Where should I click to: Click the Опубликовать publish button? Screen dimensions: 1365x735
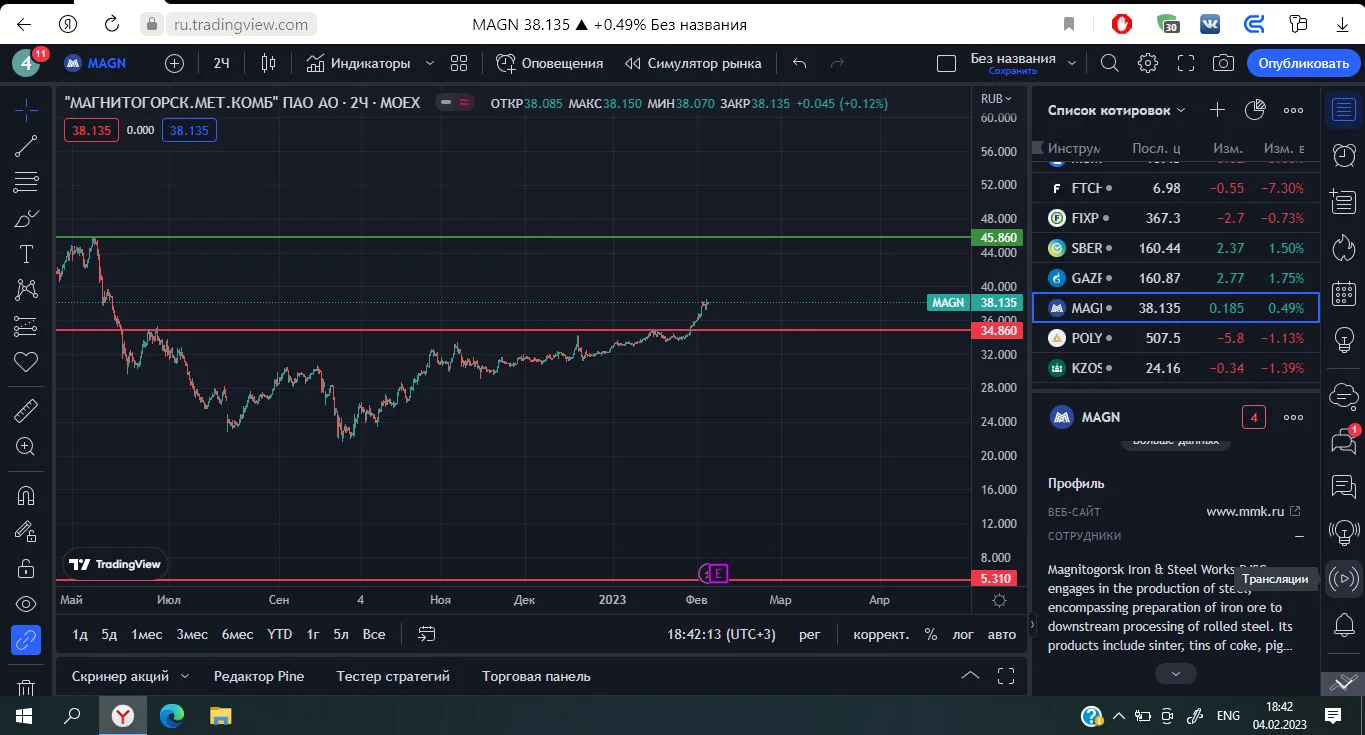tap(1303, 63)
